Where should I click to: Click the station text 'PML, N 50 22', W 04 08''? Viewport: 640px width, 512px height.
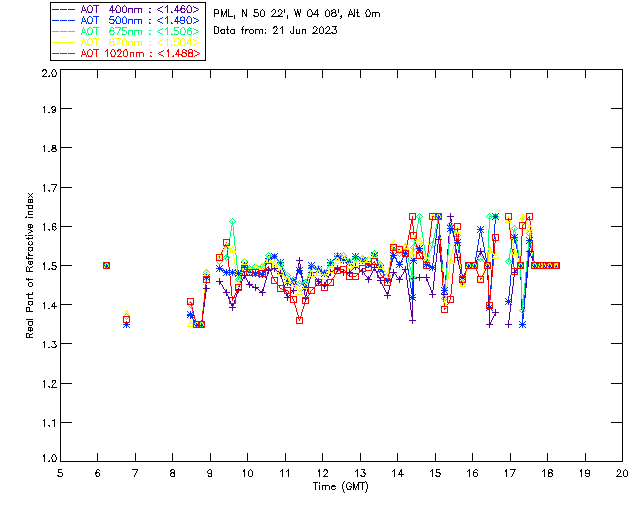coord(278,13)
